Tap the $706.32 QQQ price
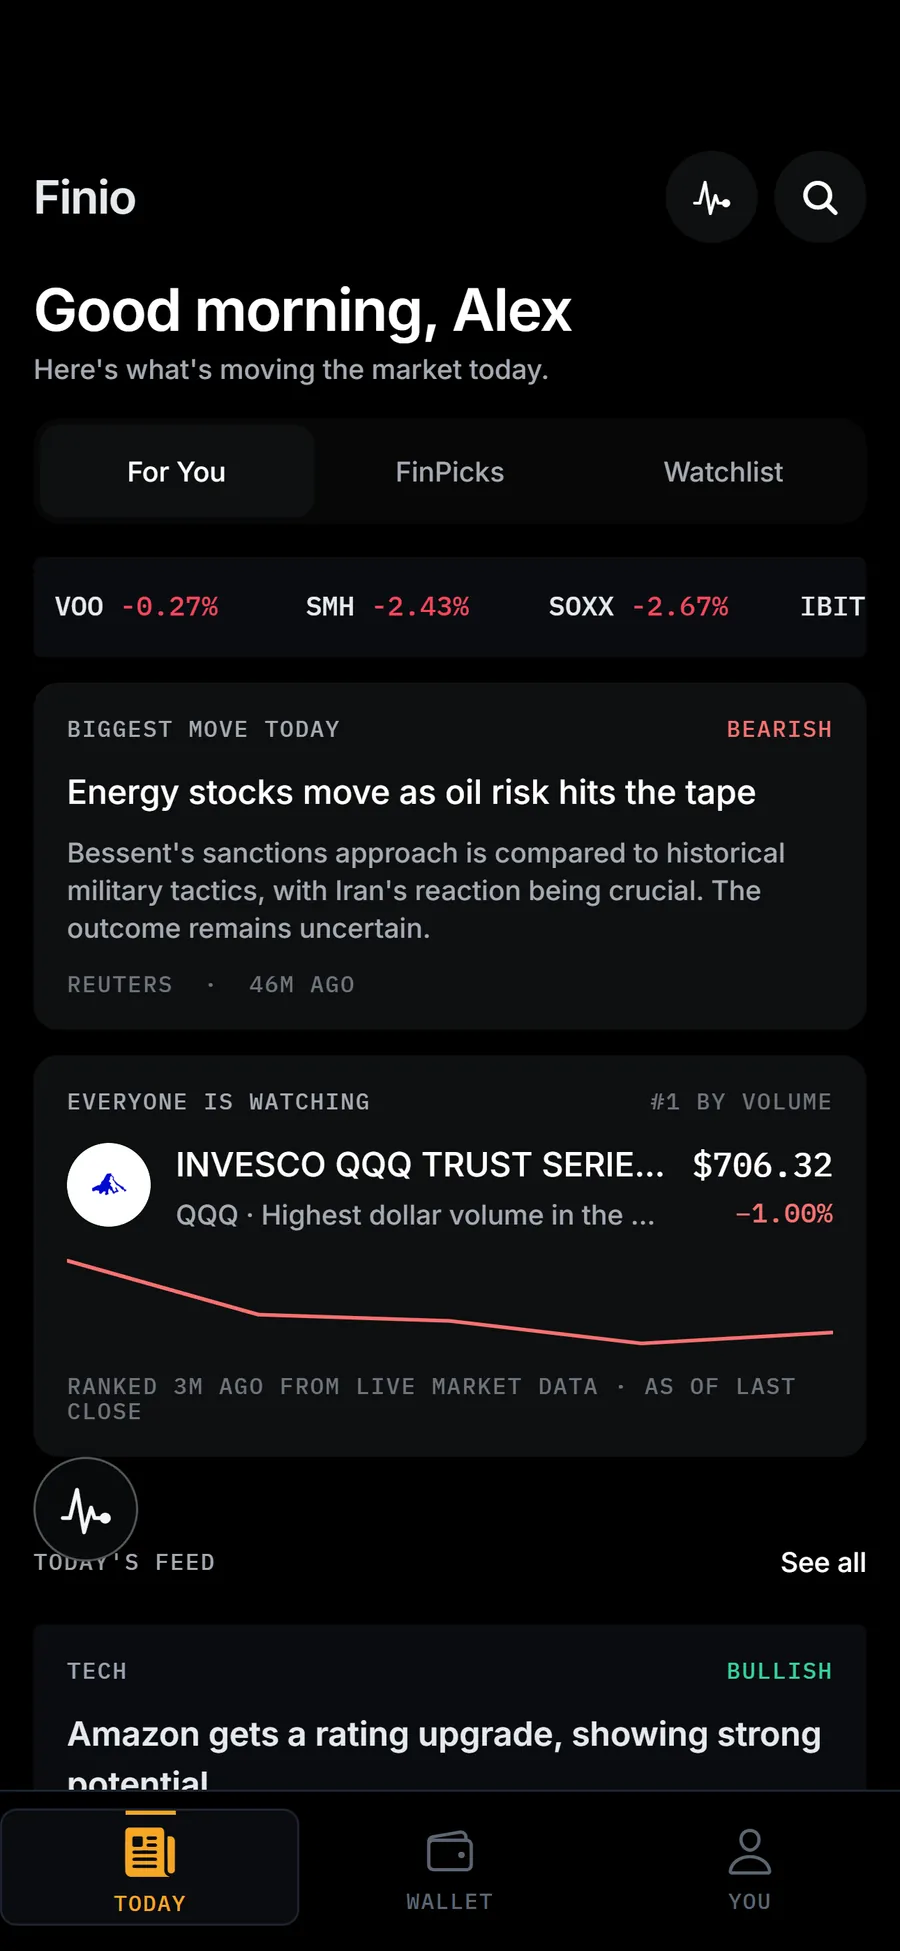Image resolution: width=900 pixels, height=1951 pixels. (762, 1165)
